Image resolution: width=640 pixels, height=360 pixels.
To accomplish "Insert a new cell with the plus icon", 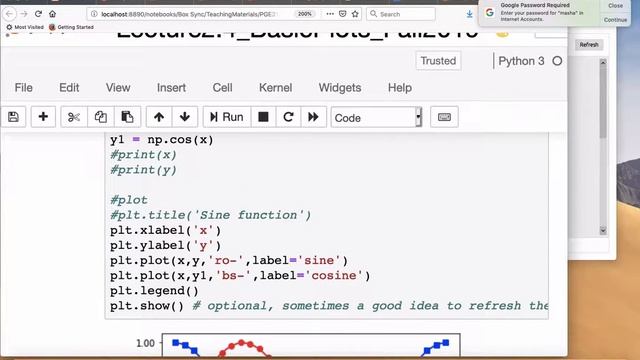I will coord(43,117).
